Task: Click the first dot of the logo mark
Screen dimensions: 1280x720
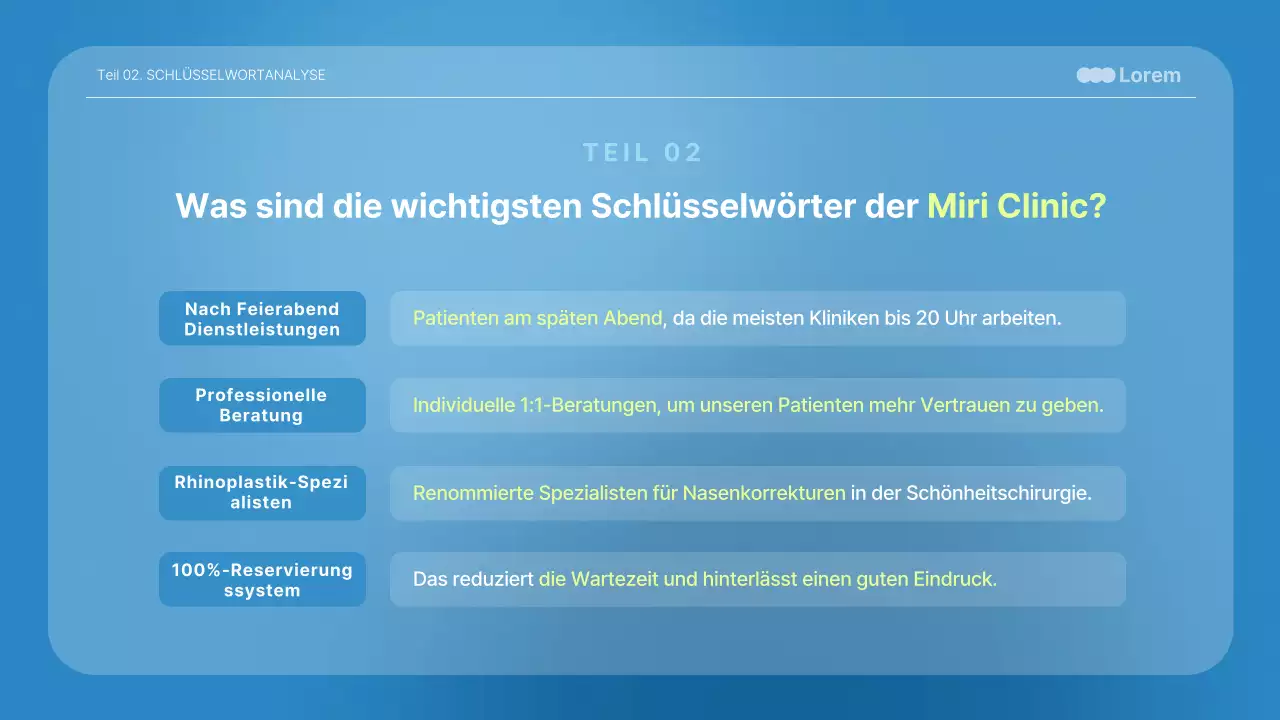Action: [x=1083, y=75]
